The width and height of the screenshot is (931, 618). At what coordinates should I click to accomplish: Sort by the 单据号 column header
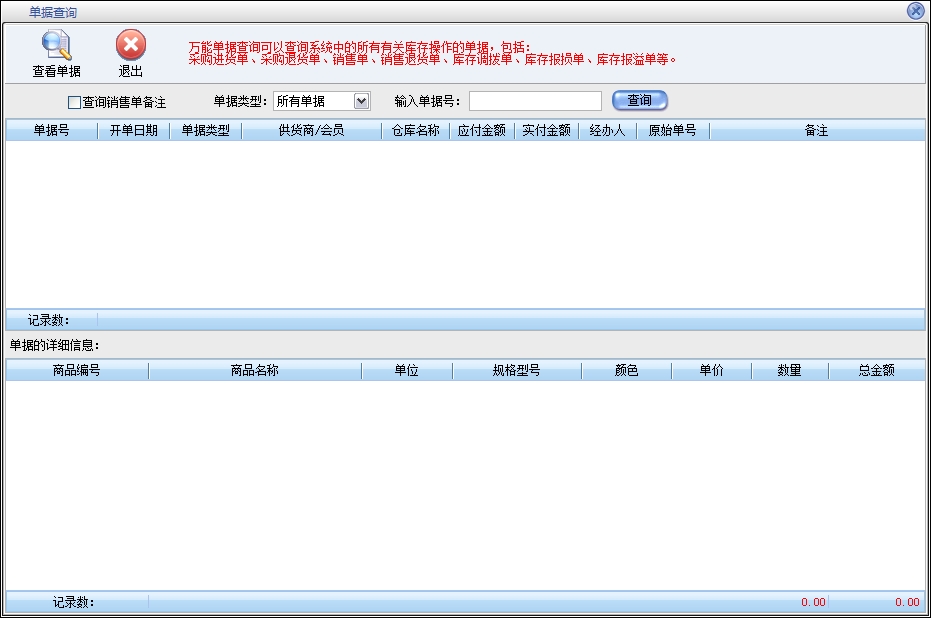[51, 131]
